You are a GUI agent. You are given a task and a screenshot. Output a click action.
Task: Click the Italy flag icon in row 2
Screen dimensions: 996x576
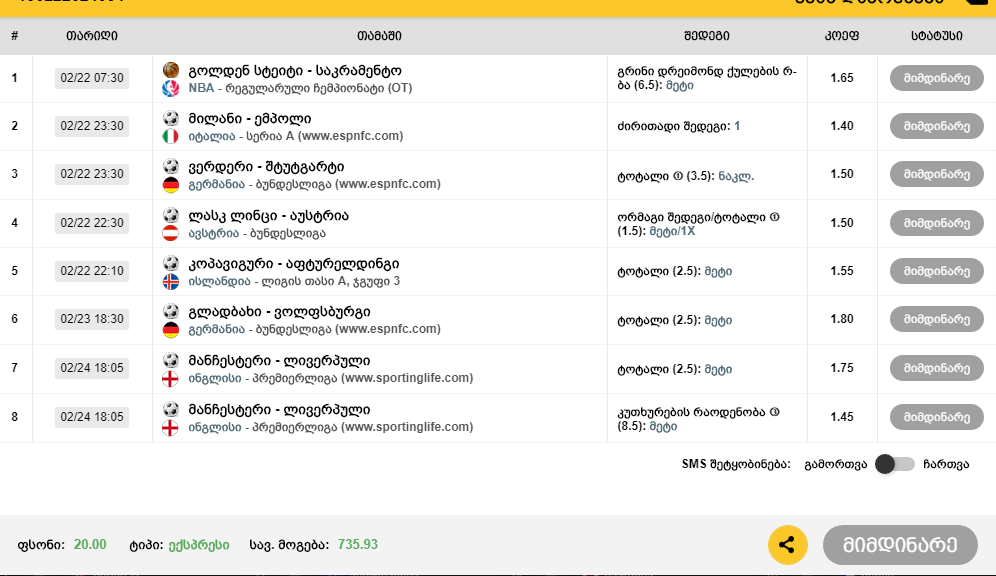(170, 136)
